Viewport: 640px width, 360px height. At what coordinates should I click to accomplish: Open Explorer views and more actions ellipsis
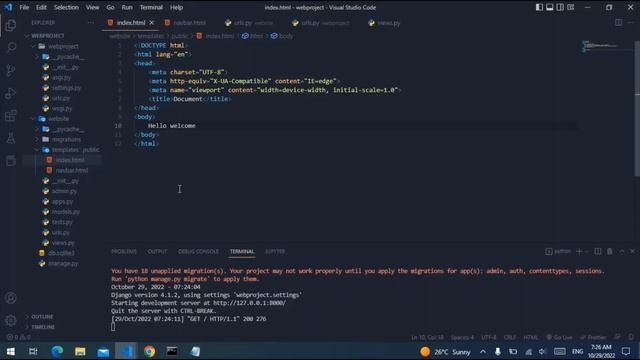91,23
